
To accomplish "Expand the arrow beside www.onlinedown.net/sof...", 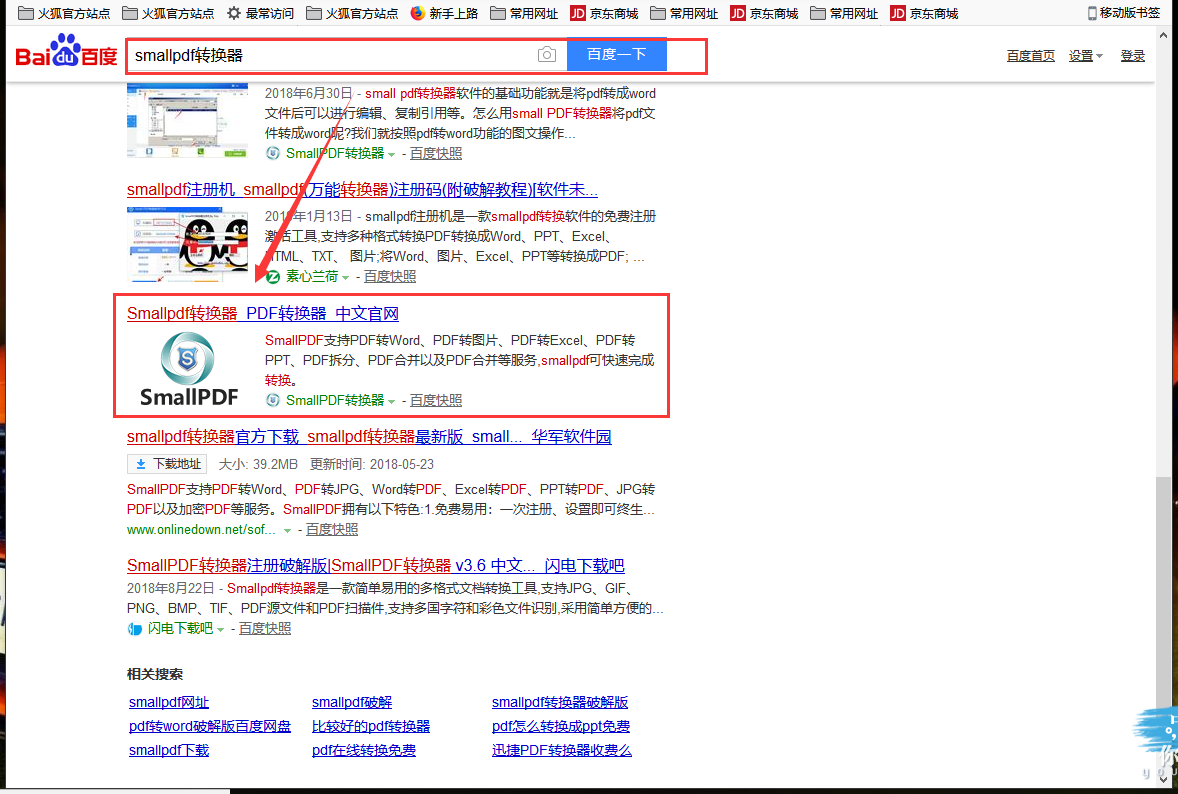I will click(286, 530).
